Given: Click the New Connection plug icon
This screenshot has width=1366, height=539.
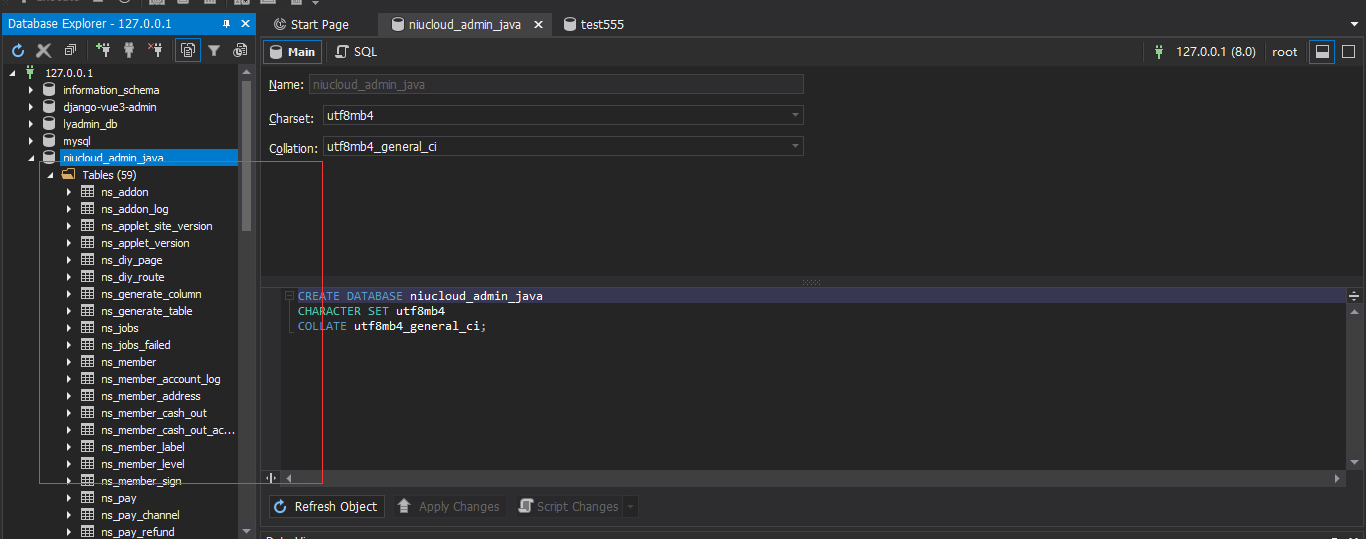Looking at the screenshot, I should coord(102,50).
